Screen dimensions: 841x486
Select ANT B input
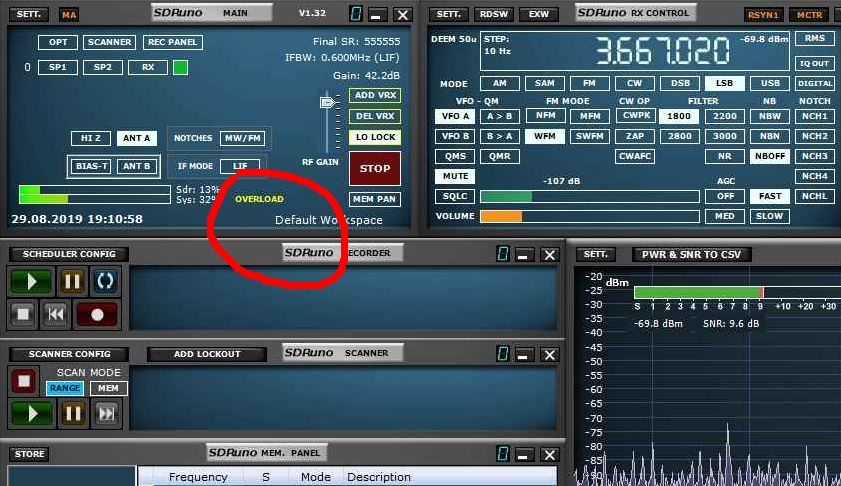136,166
